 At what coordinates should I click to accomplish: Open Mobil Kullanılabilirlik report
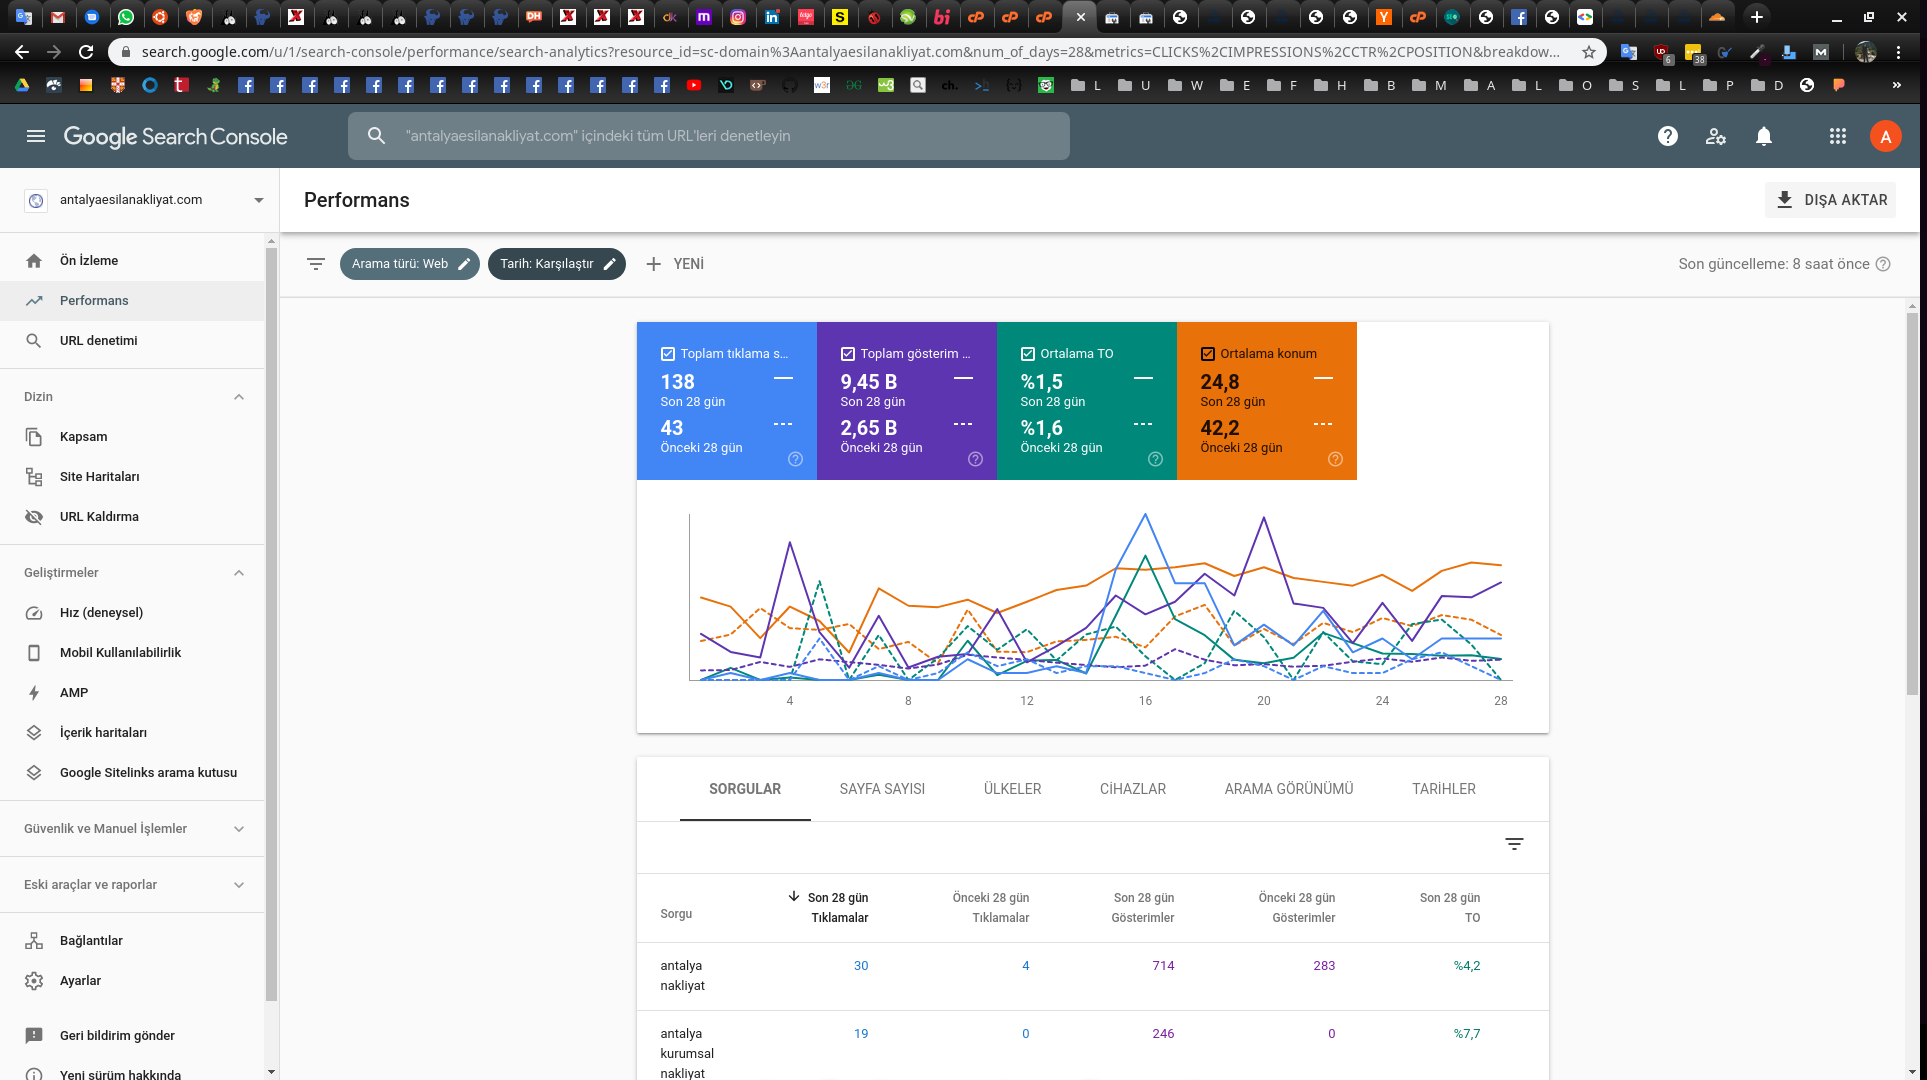pos(133,653)
